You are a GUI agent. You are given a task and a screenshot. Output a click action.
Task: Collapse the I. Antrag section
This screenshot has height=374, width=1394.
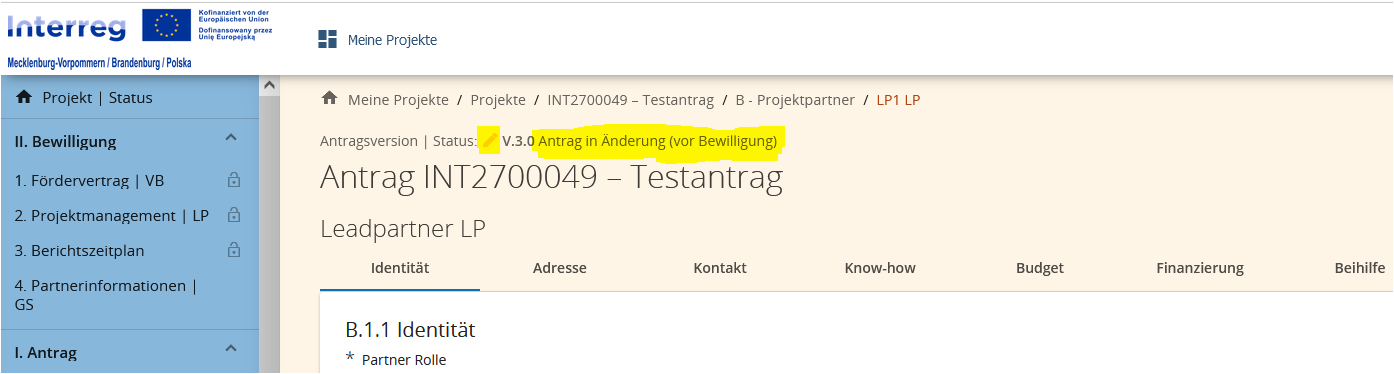pyautogui.click(x=230, y=349)
